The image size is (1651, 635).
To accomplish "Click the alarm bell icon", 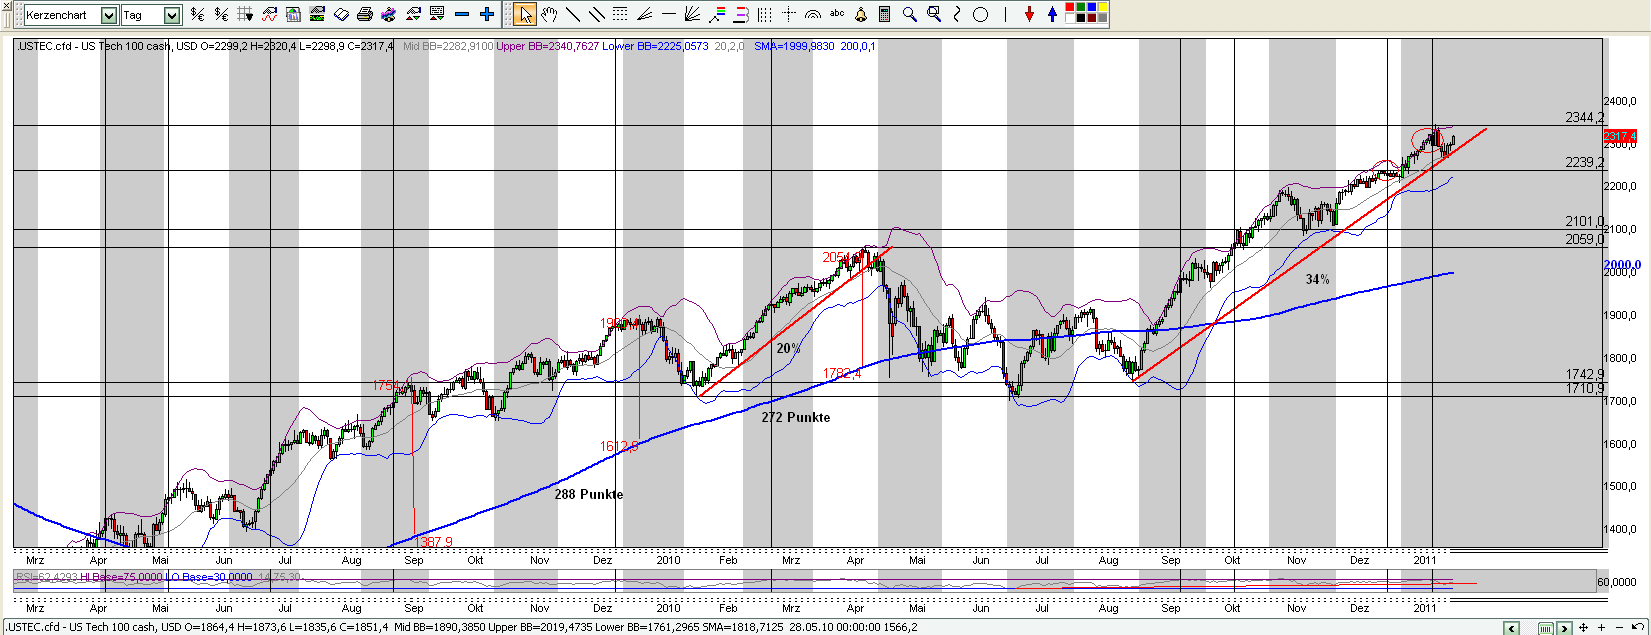I will coord(861,14).
